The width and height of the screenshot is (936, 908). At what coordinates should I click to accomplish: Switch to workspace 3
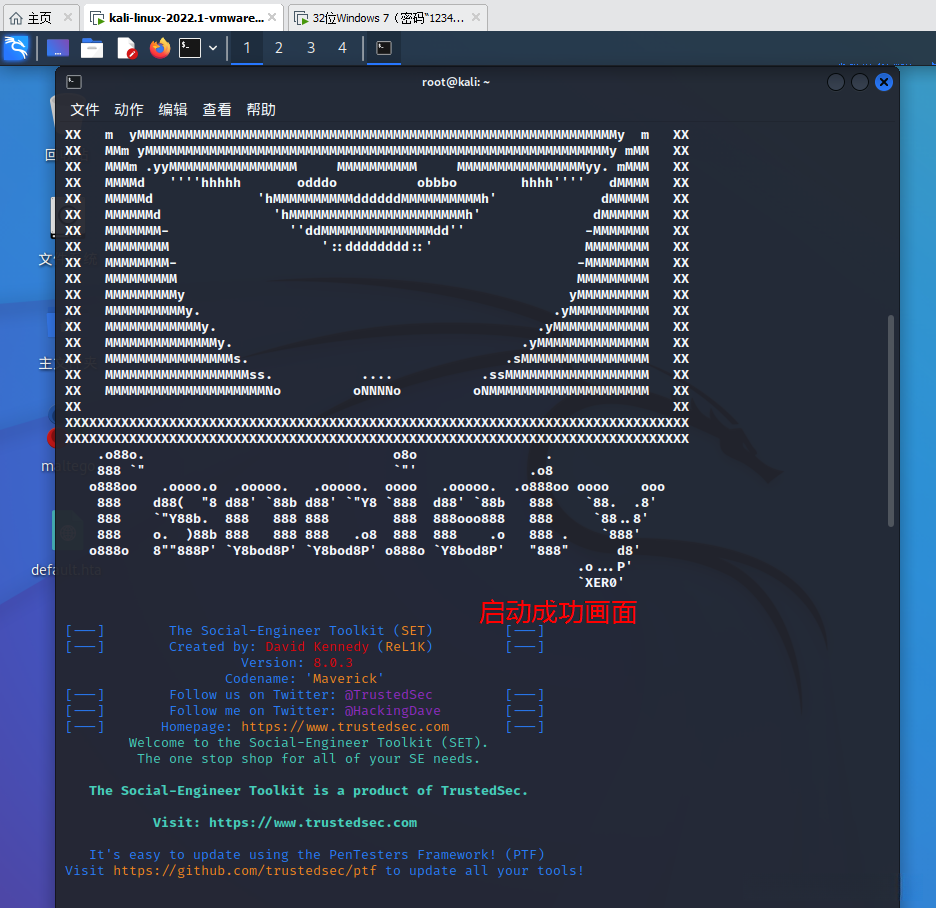pos(311,48)
